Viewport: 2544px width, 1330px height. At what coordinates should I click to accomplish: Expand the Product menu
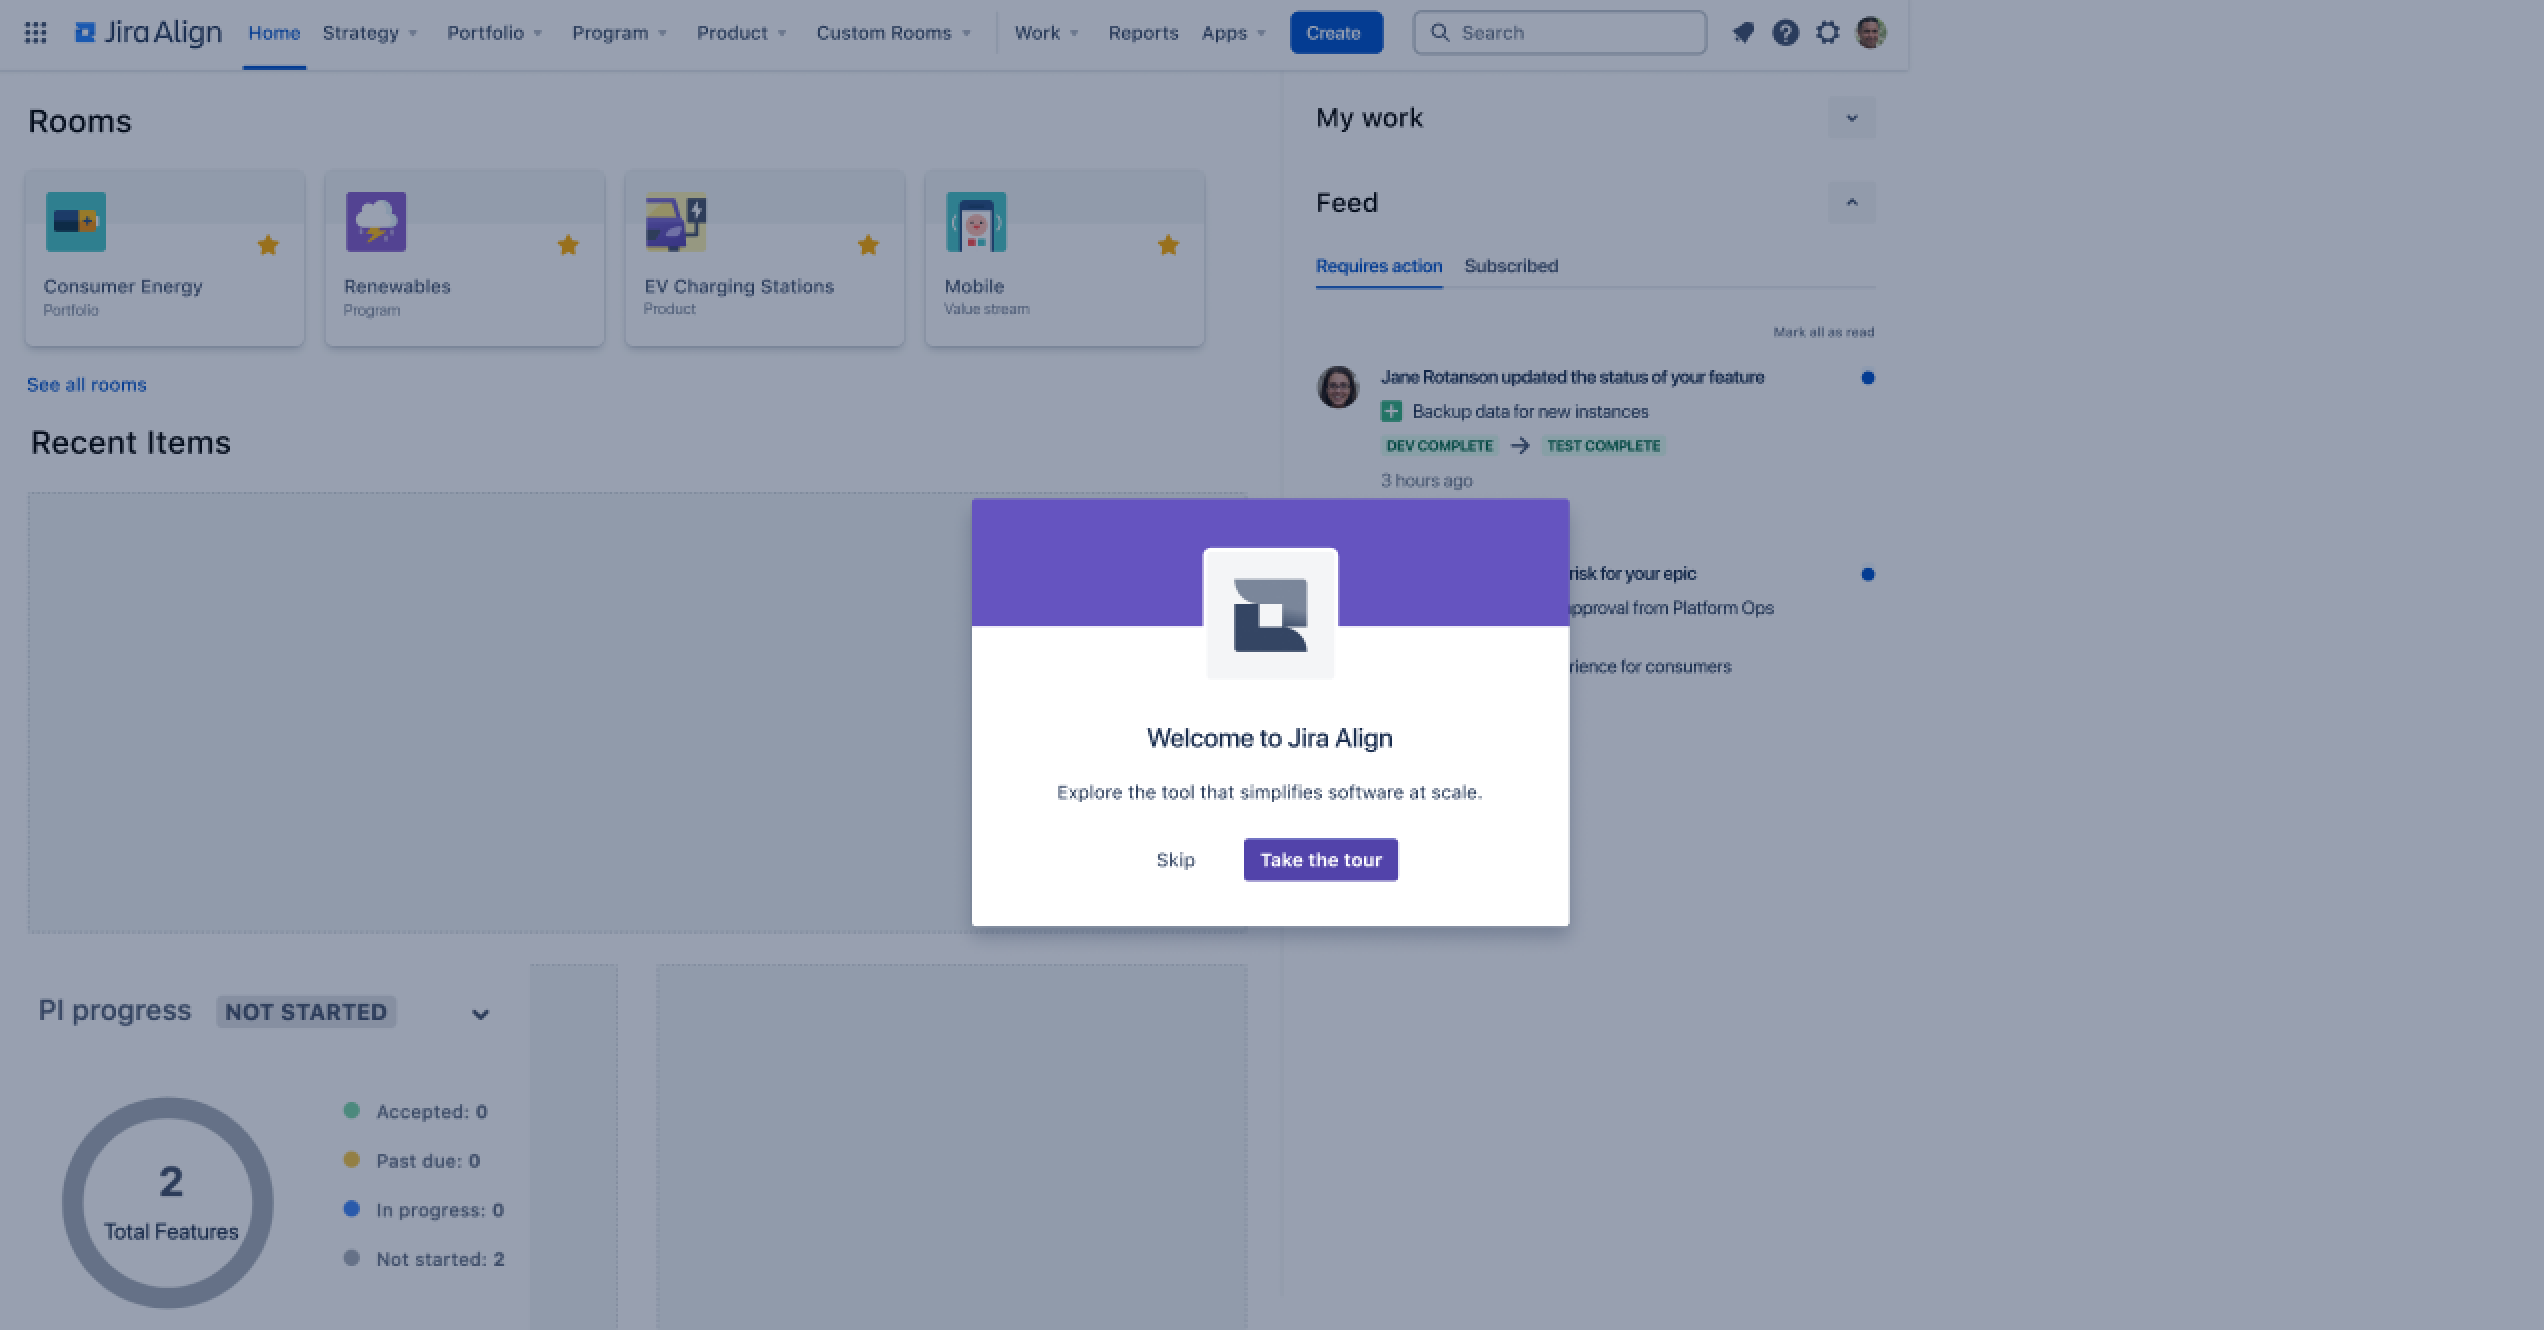click(x=742, y=33)
